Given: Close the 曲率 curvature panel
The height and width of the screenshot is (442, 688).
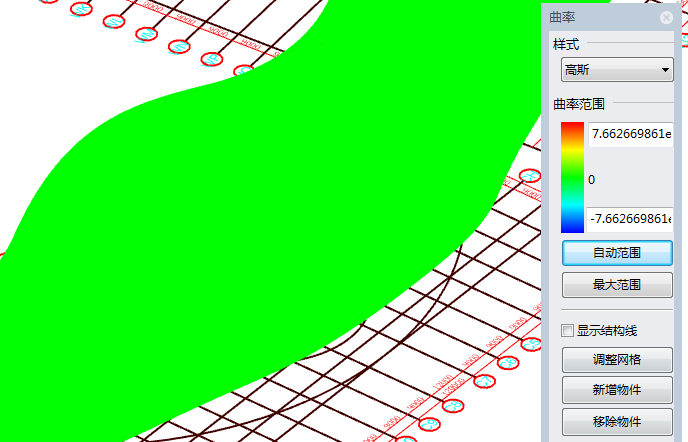Looking at the screenshot, I should pos(666,17).
